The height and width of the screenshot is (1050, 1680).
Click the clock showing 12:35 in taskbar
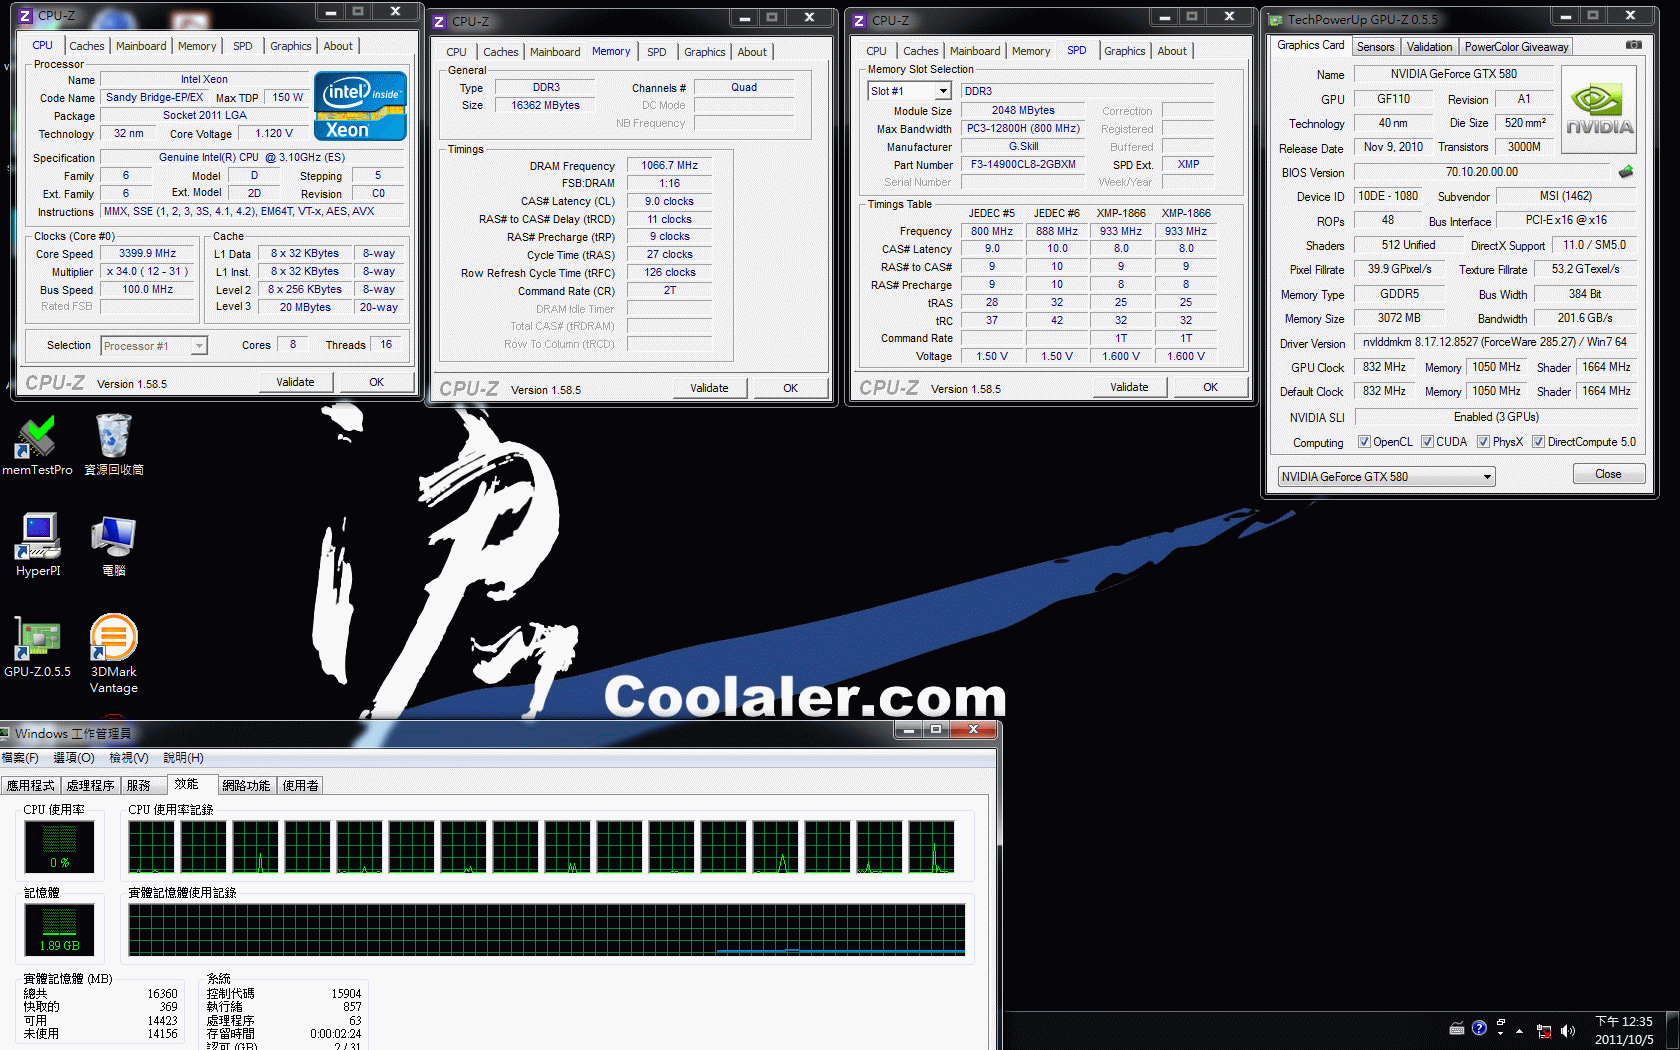pos(1624,1030)
